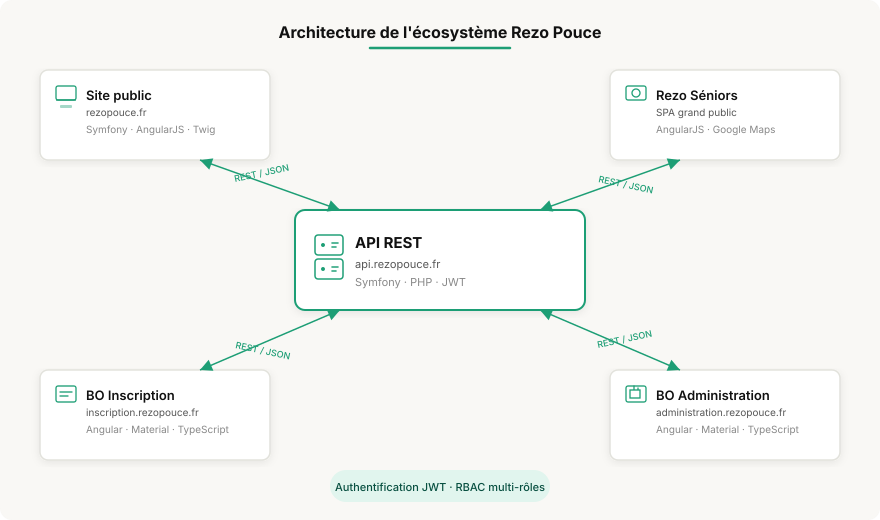Select the server icon in API REST card
This screenshot has width=880, height=520.
tap(328, 256)
